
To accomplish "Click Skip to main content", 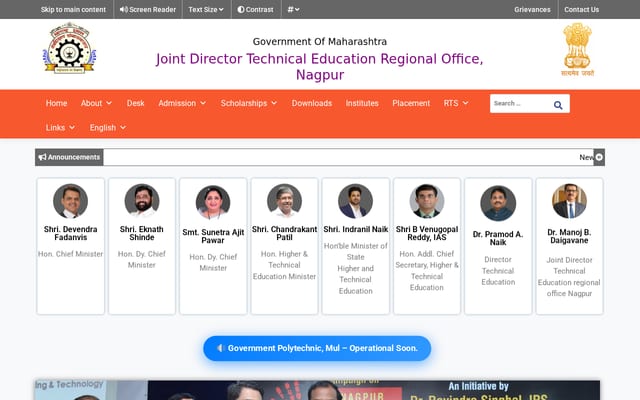I will pos(73,9).
